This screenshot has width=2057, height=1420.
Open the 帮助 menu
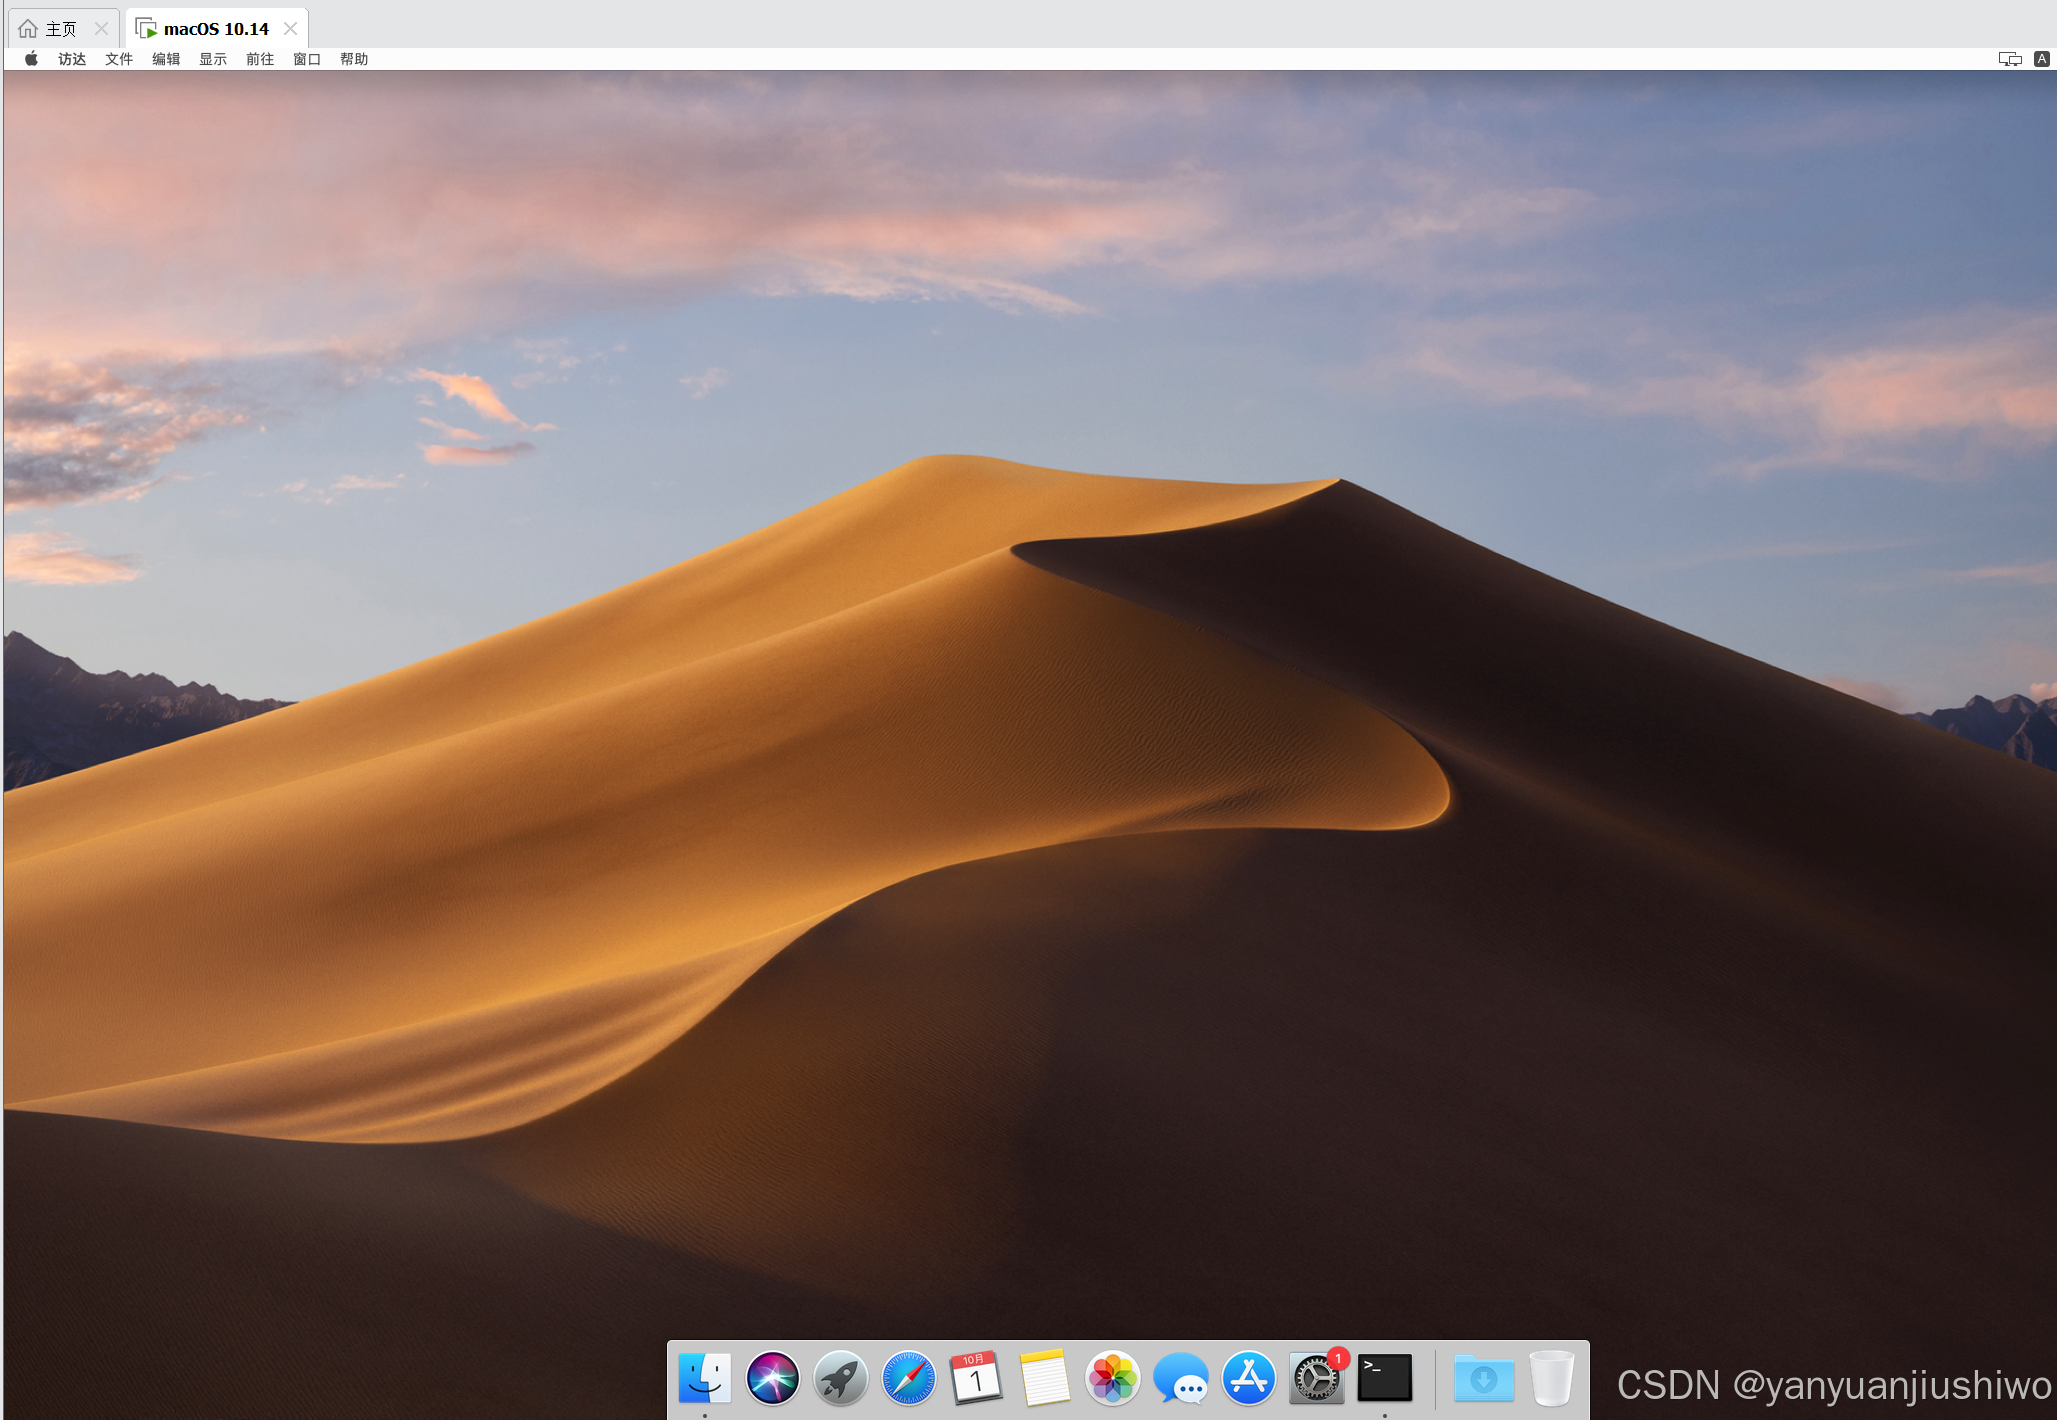(354, 59)
